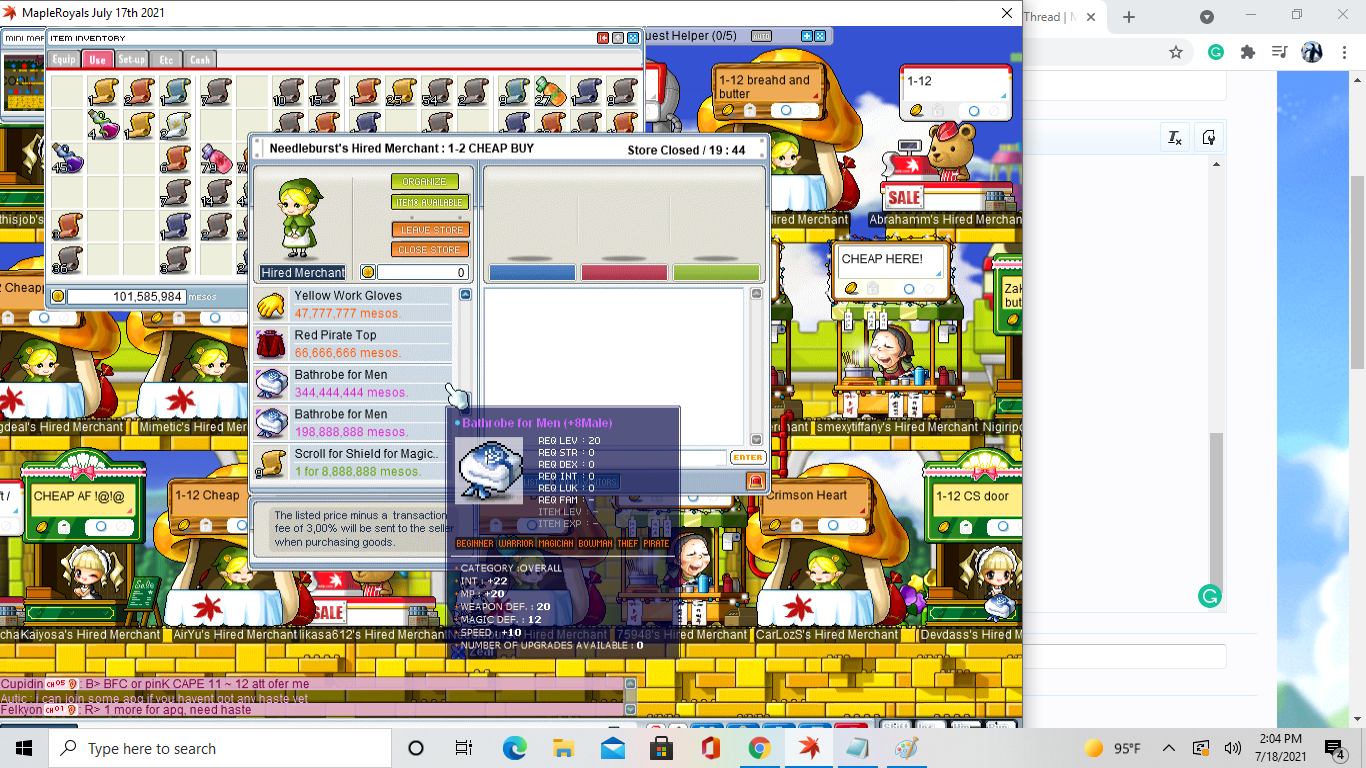Open the Cash inventory tab
This screenshot has height=768, width=1366.
[200, 59]
